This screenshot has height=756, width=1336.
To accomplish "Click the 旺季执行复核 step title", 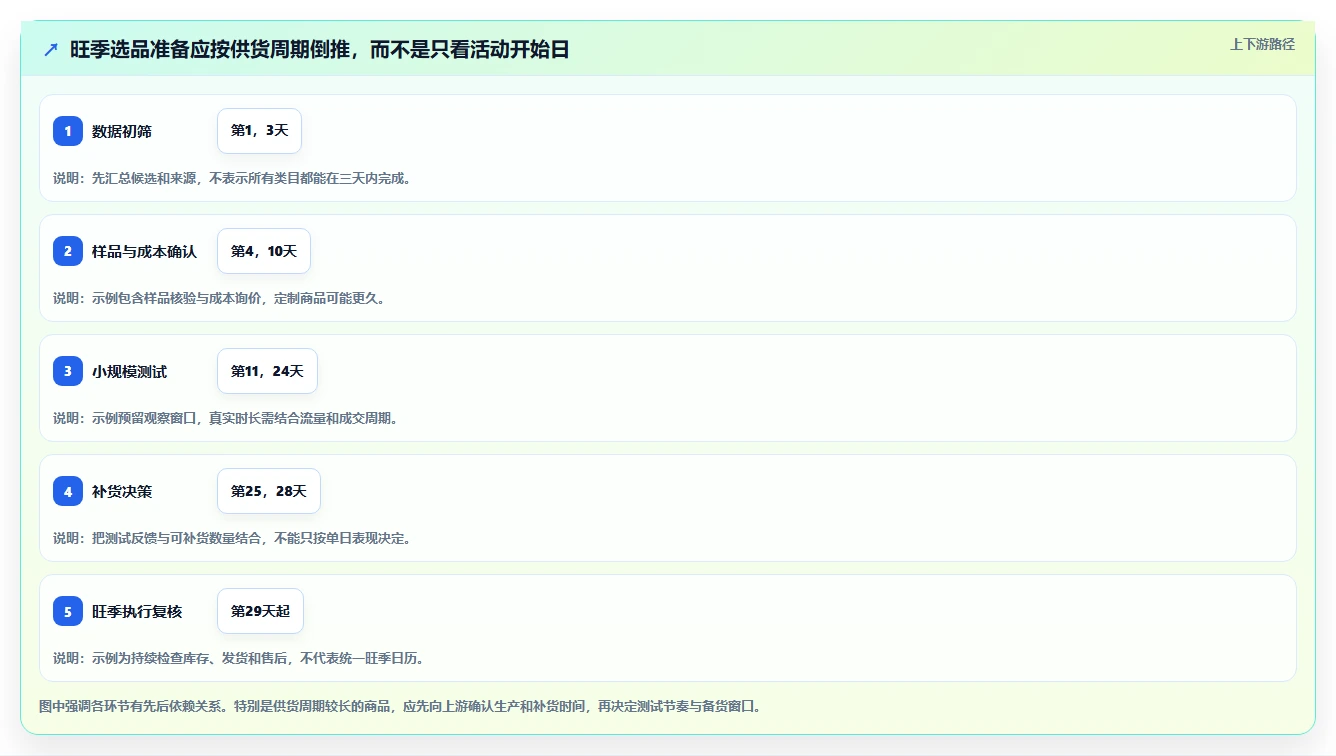I will (137, 611).
